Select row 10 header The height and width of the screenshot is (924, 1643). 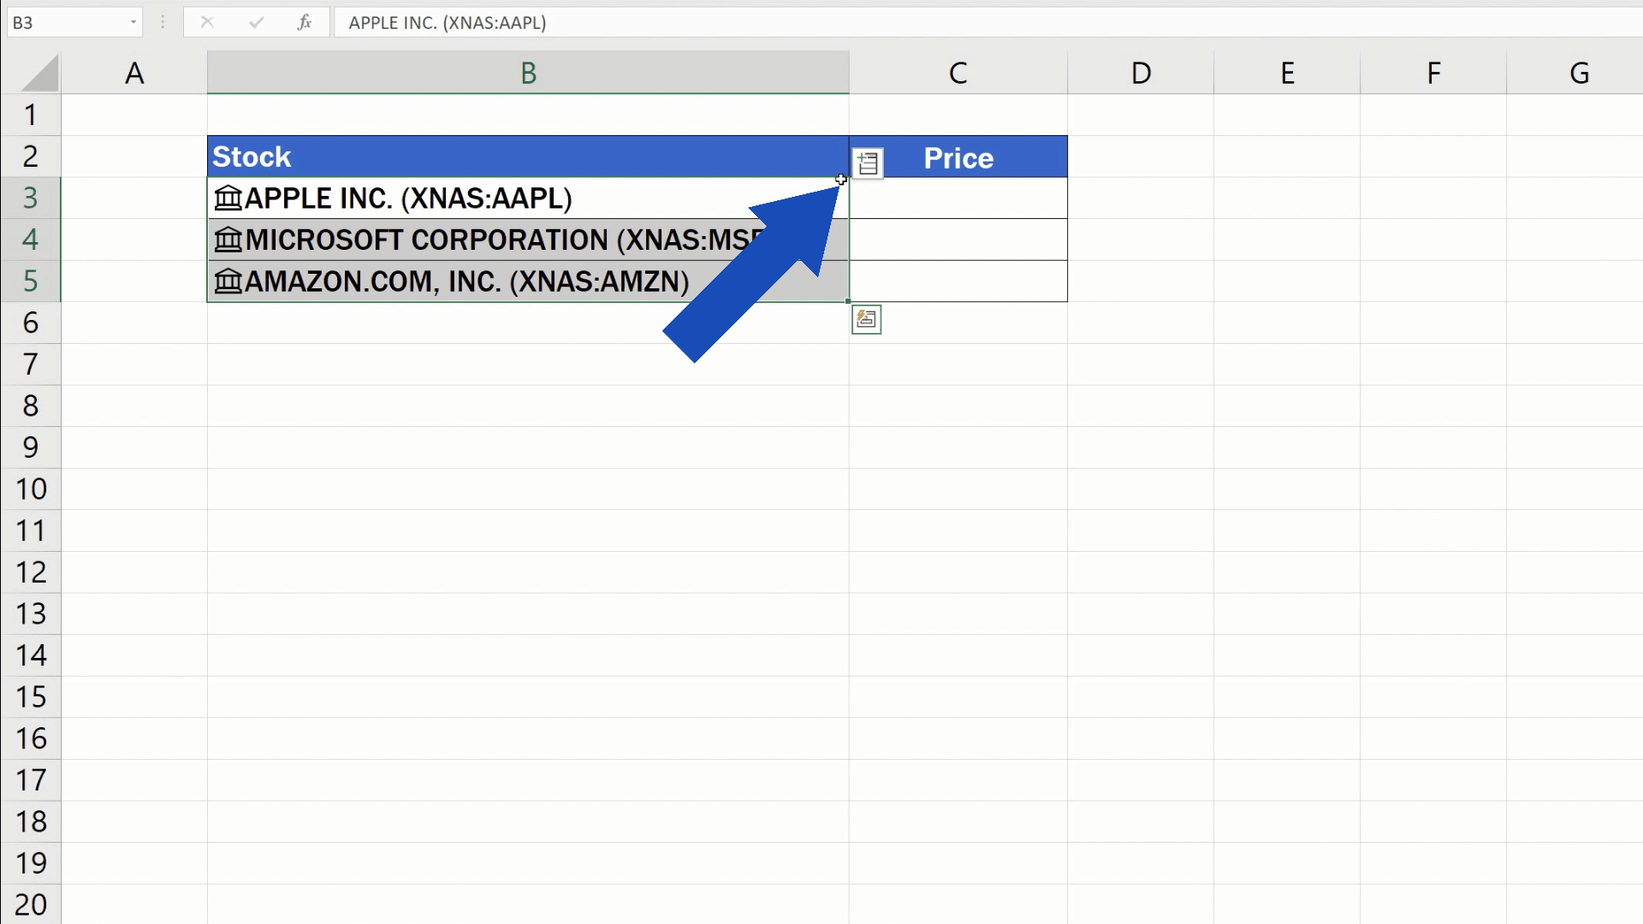pyautogui.click(x=31, y=489)
